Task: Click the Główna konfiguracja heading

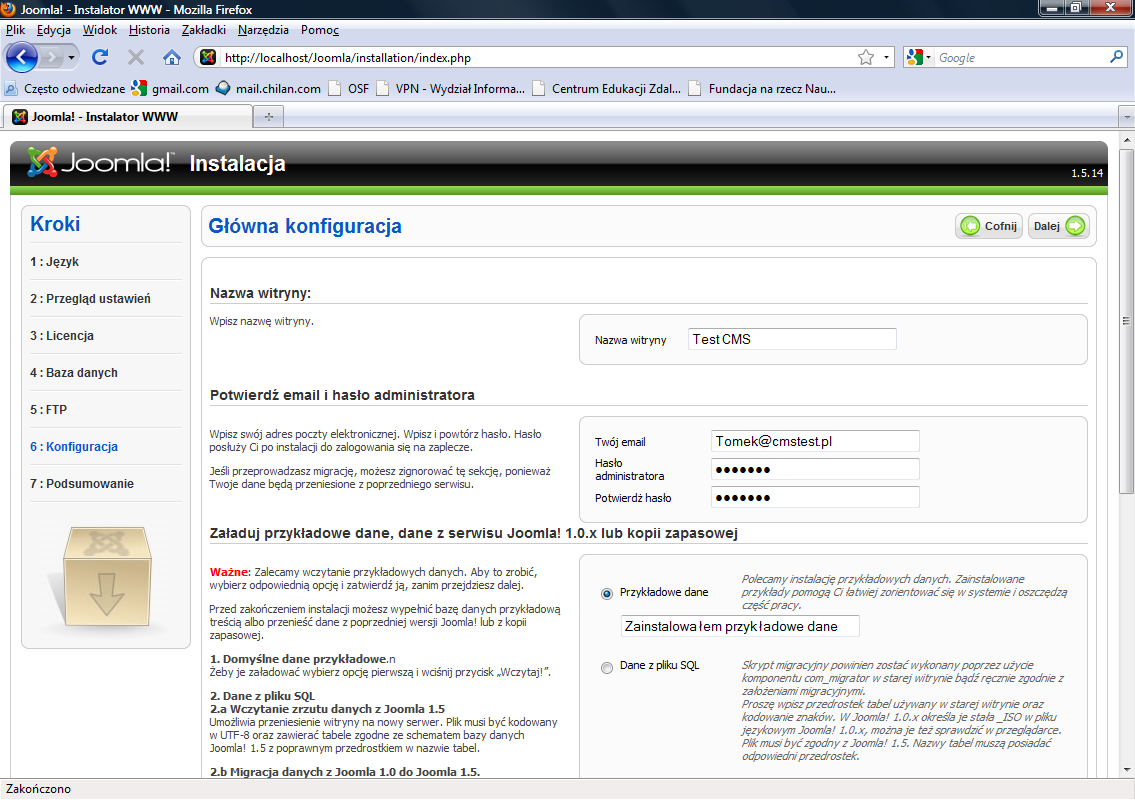Action: pos(305,226)
